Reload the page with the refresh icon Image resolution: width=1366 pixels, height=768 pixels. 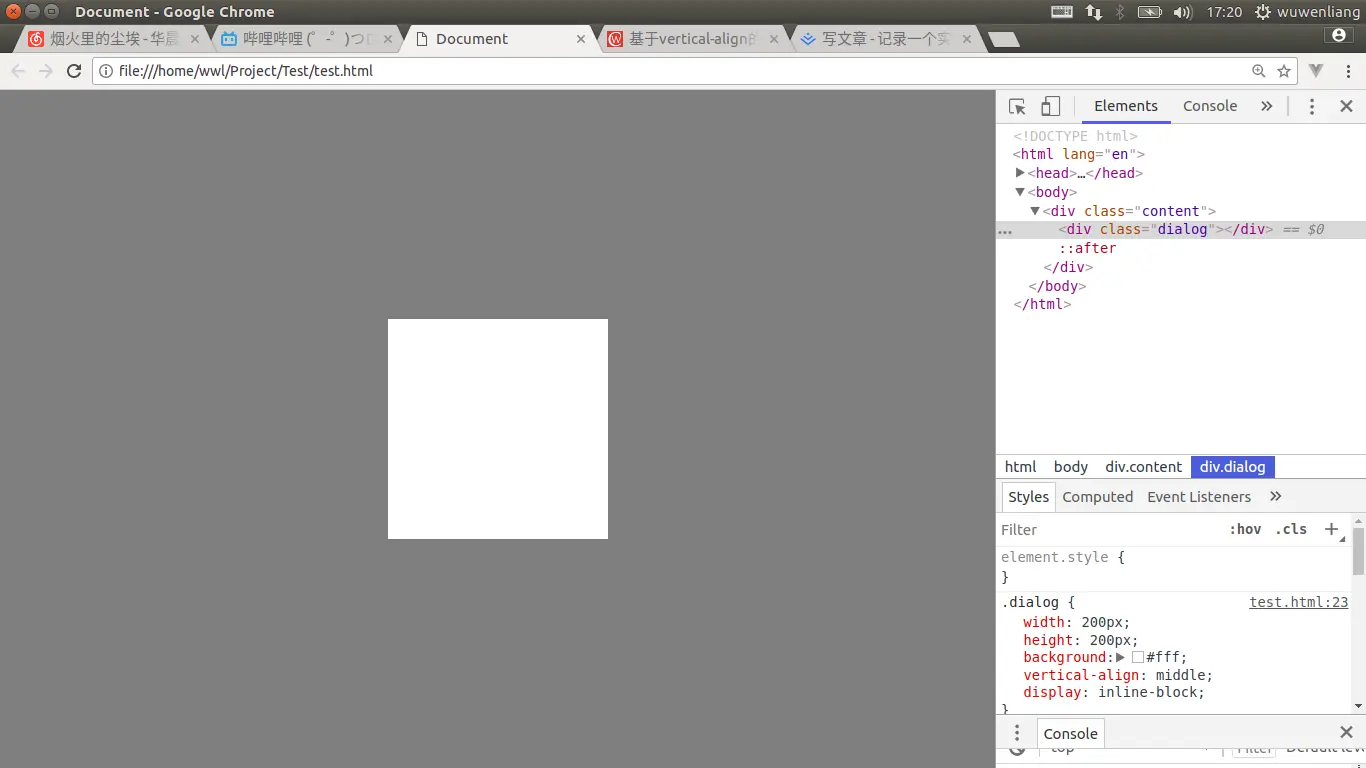tap(73, 71)
